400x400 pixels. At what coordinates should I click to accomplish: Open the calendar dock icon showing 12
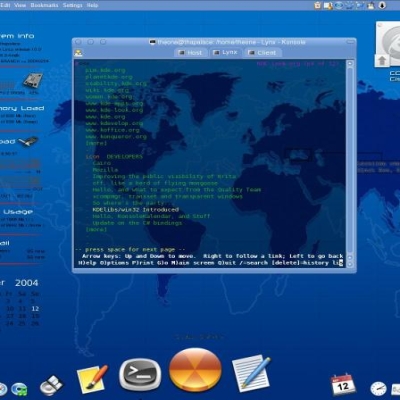coord(343,384)
